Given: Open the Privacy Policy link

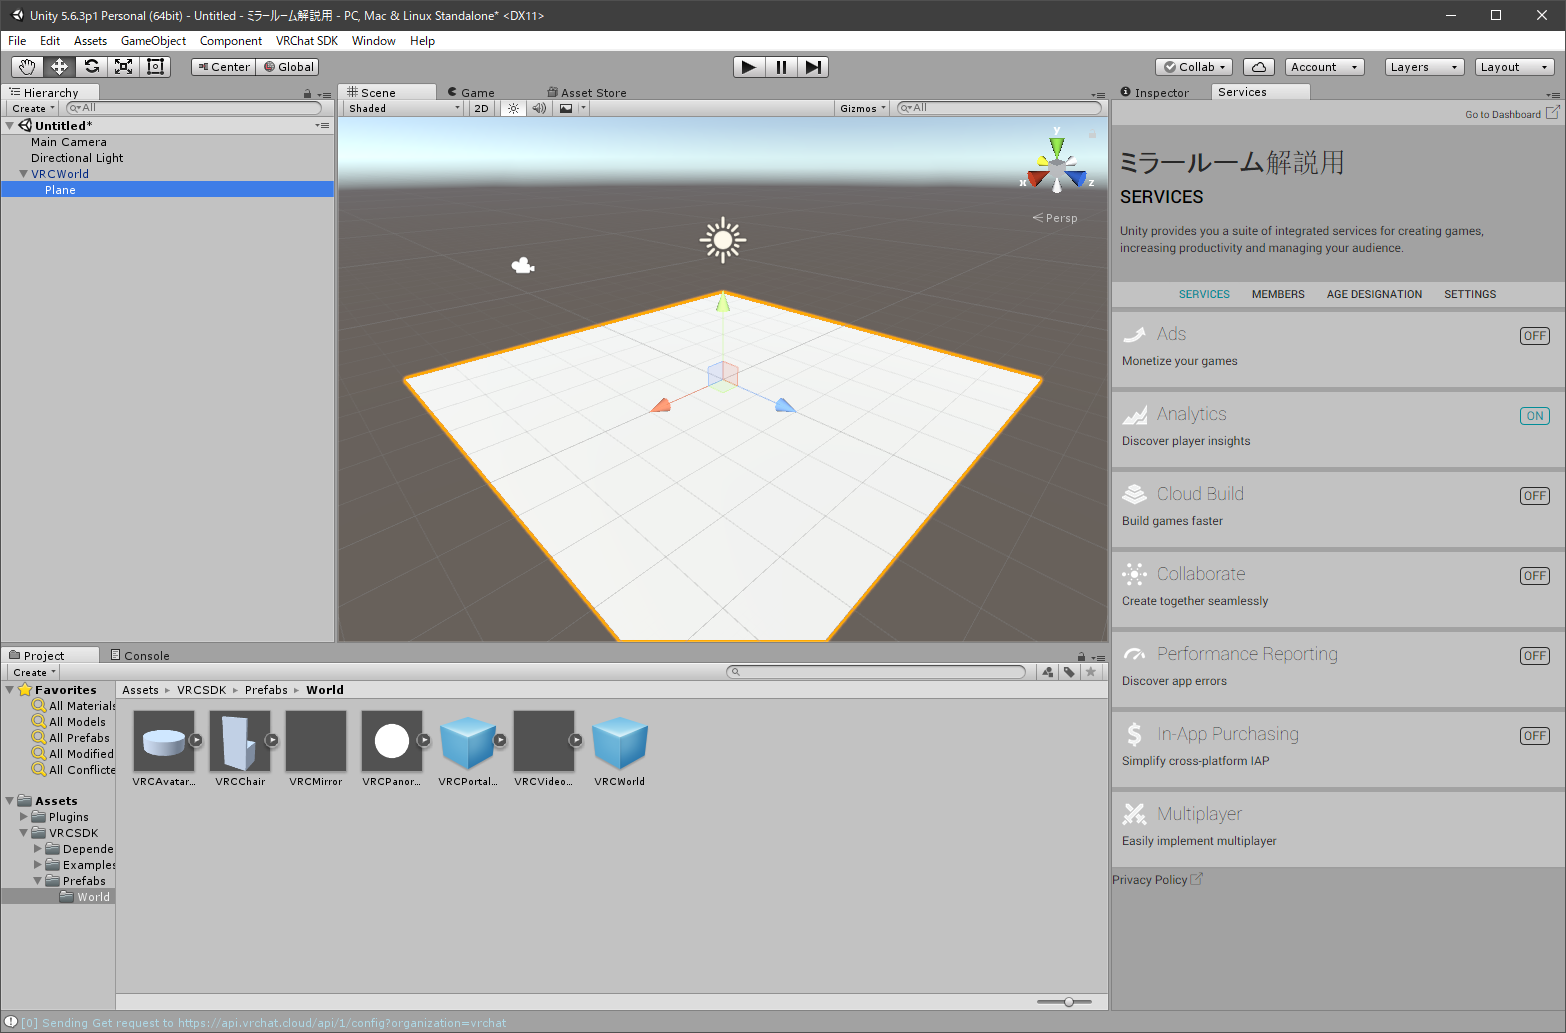Looking at the screenshot, I should (1157, 880).
